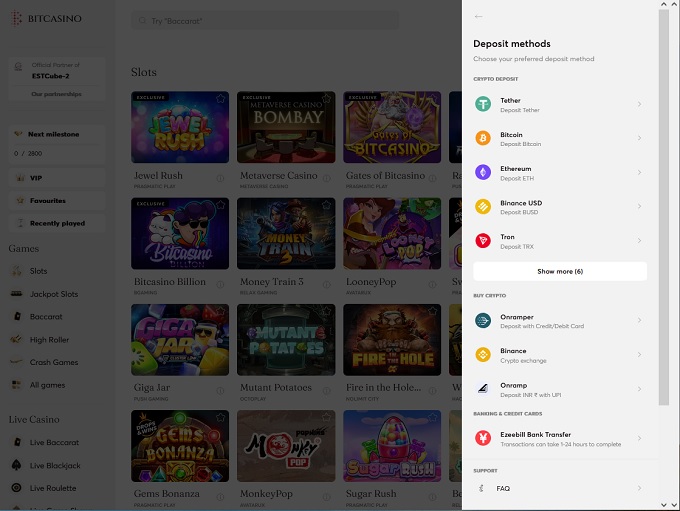680x511 pixels.
Task: Click the search magnifier icon
Action: 142,20
